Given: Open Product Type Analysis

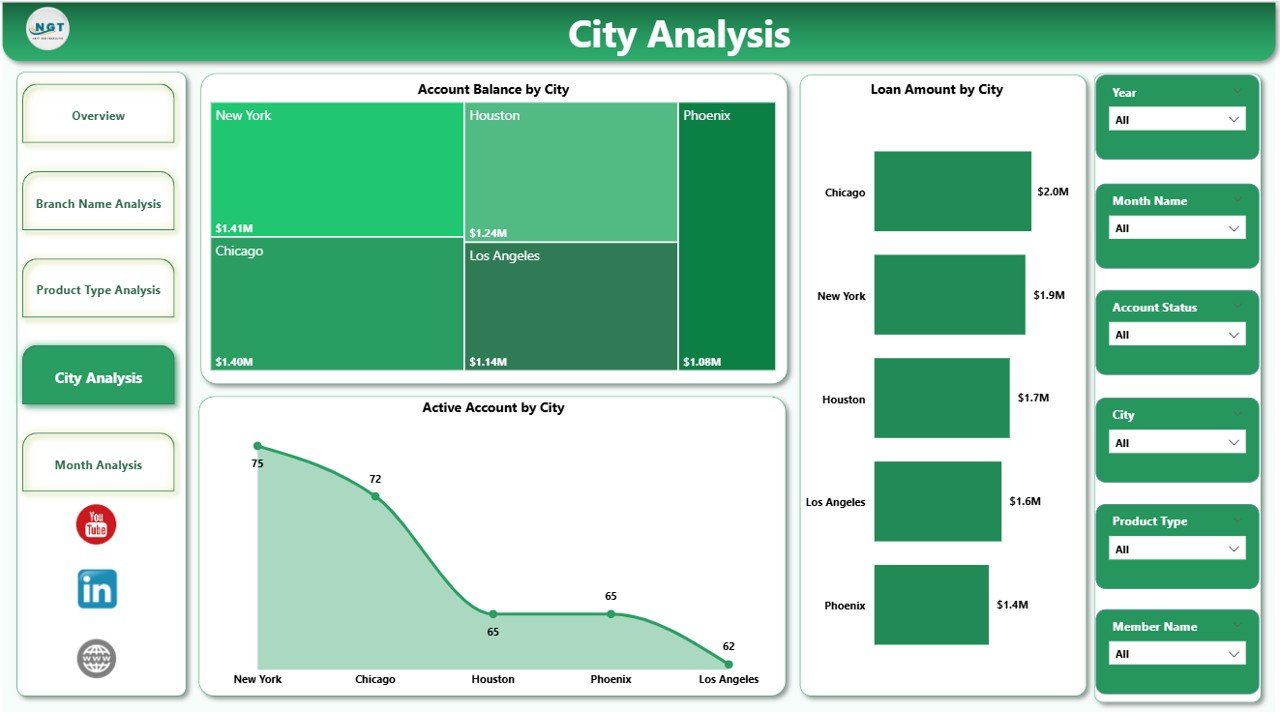Looking at the screenshot, I should [x=97, y=288].
